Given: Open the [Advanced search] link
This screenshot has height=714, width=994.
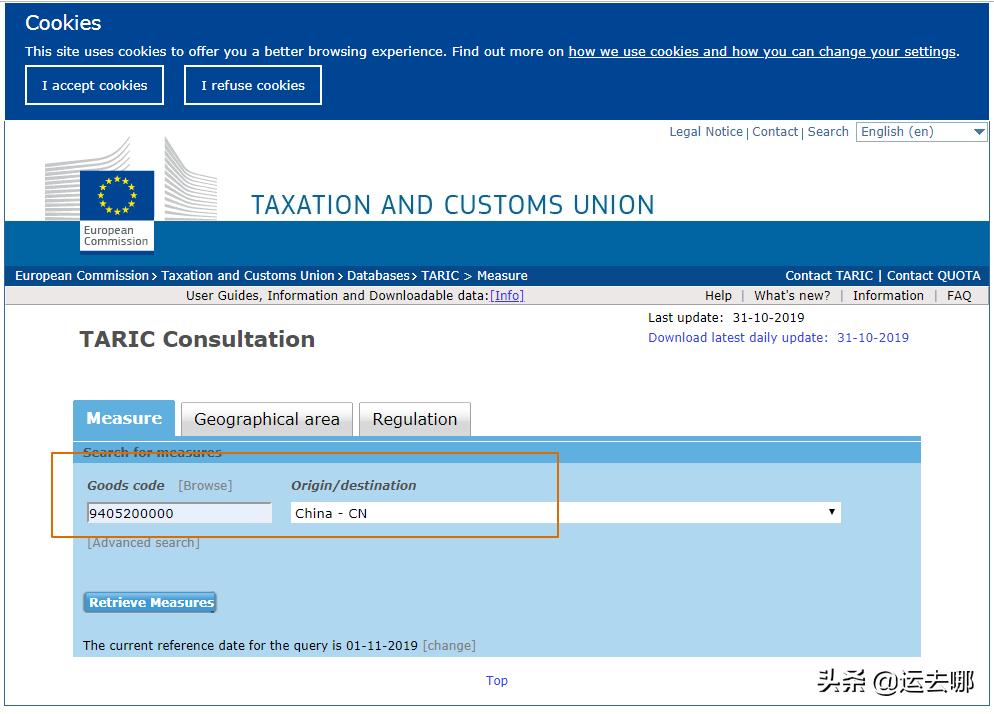Looking at the screenshot, I should pos(143,543).
